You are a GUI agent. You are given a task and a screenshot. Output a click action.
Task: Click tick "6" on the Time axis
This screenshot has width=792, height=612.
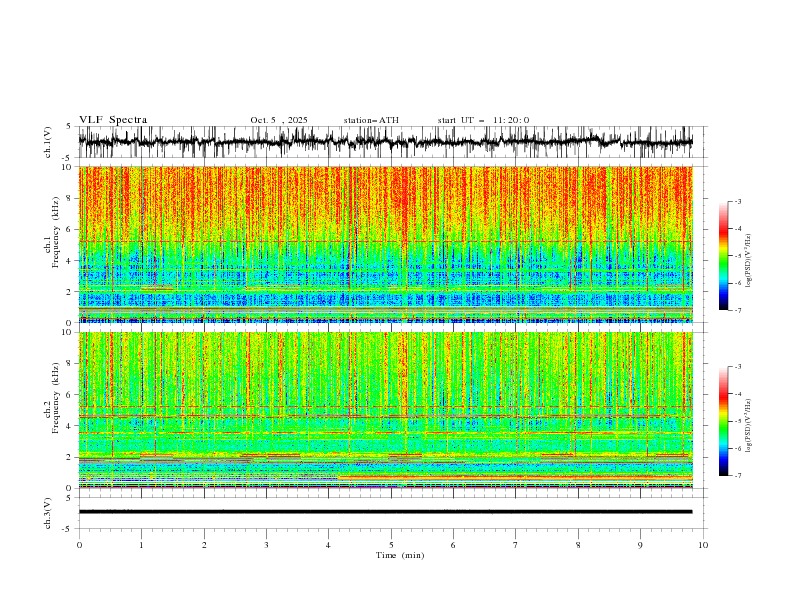[x=453, y=545]
